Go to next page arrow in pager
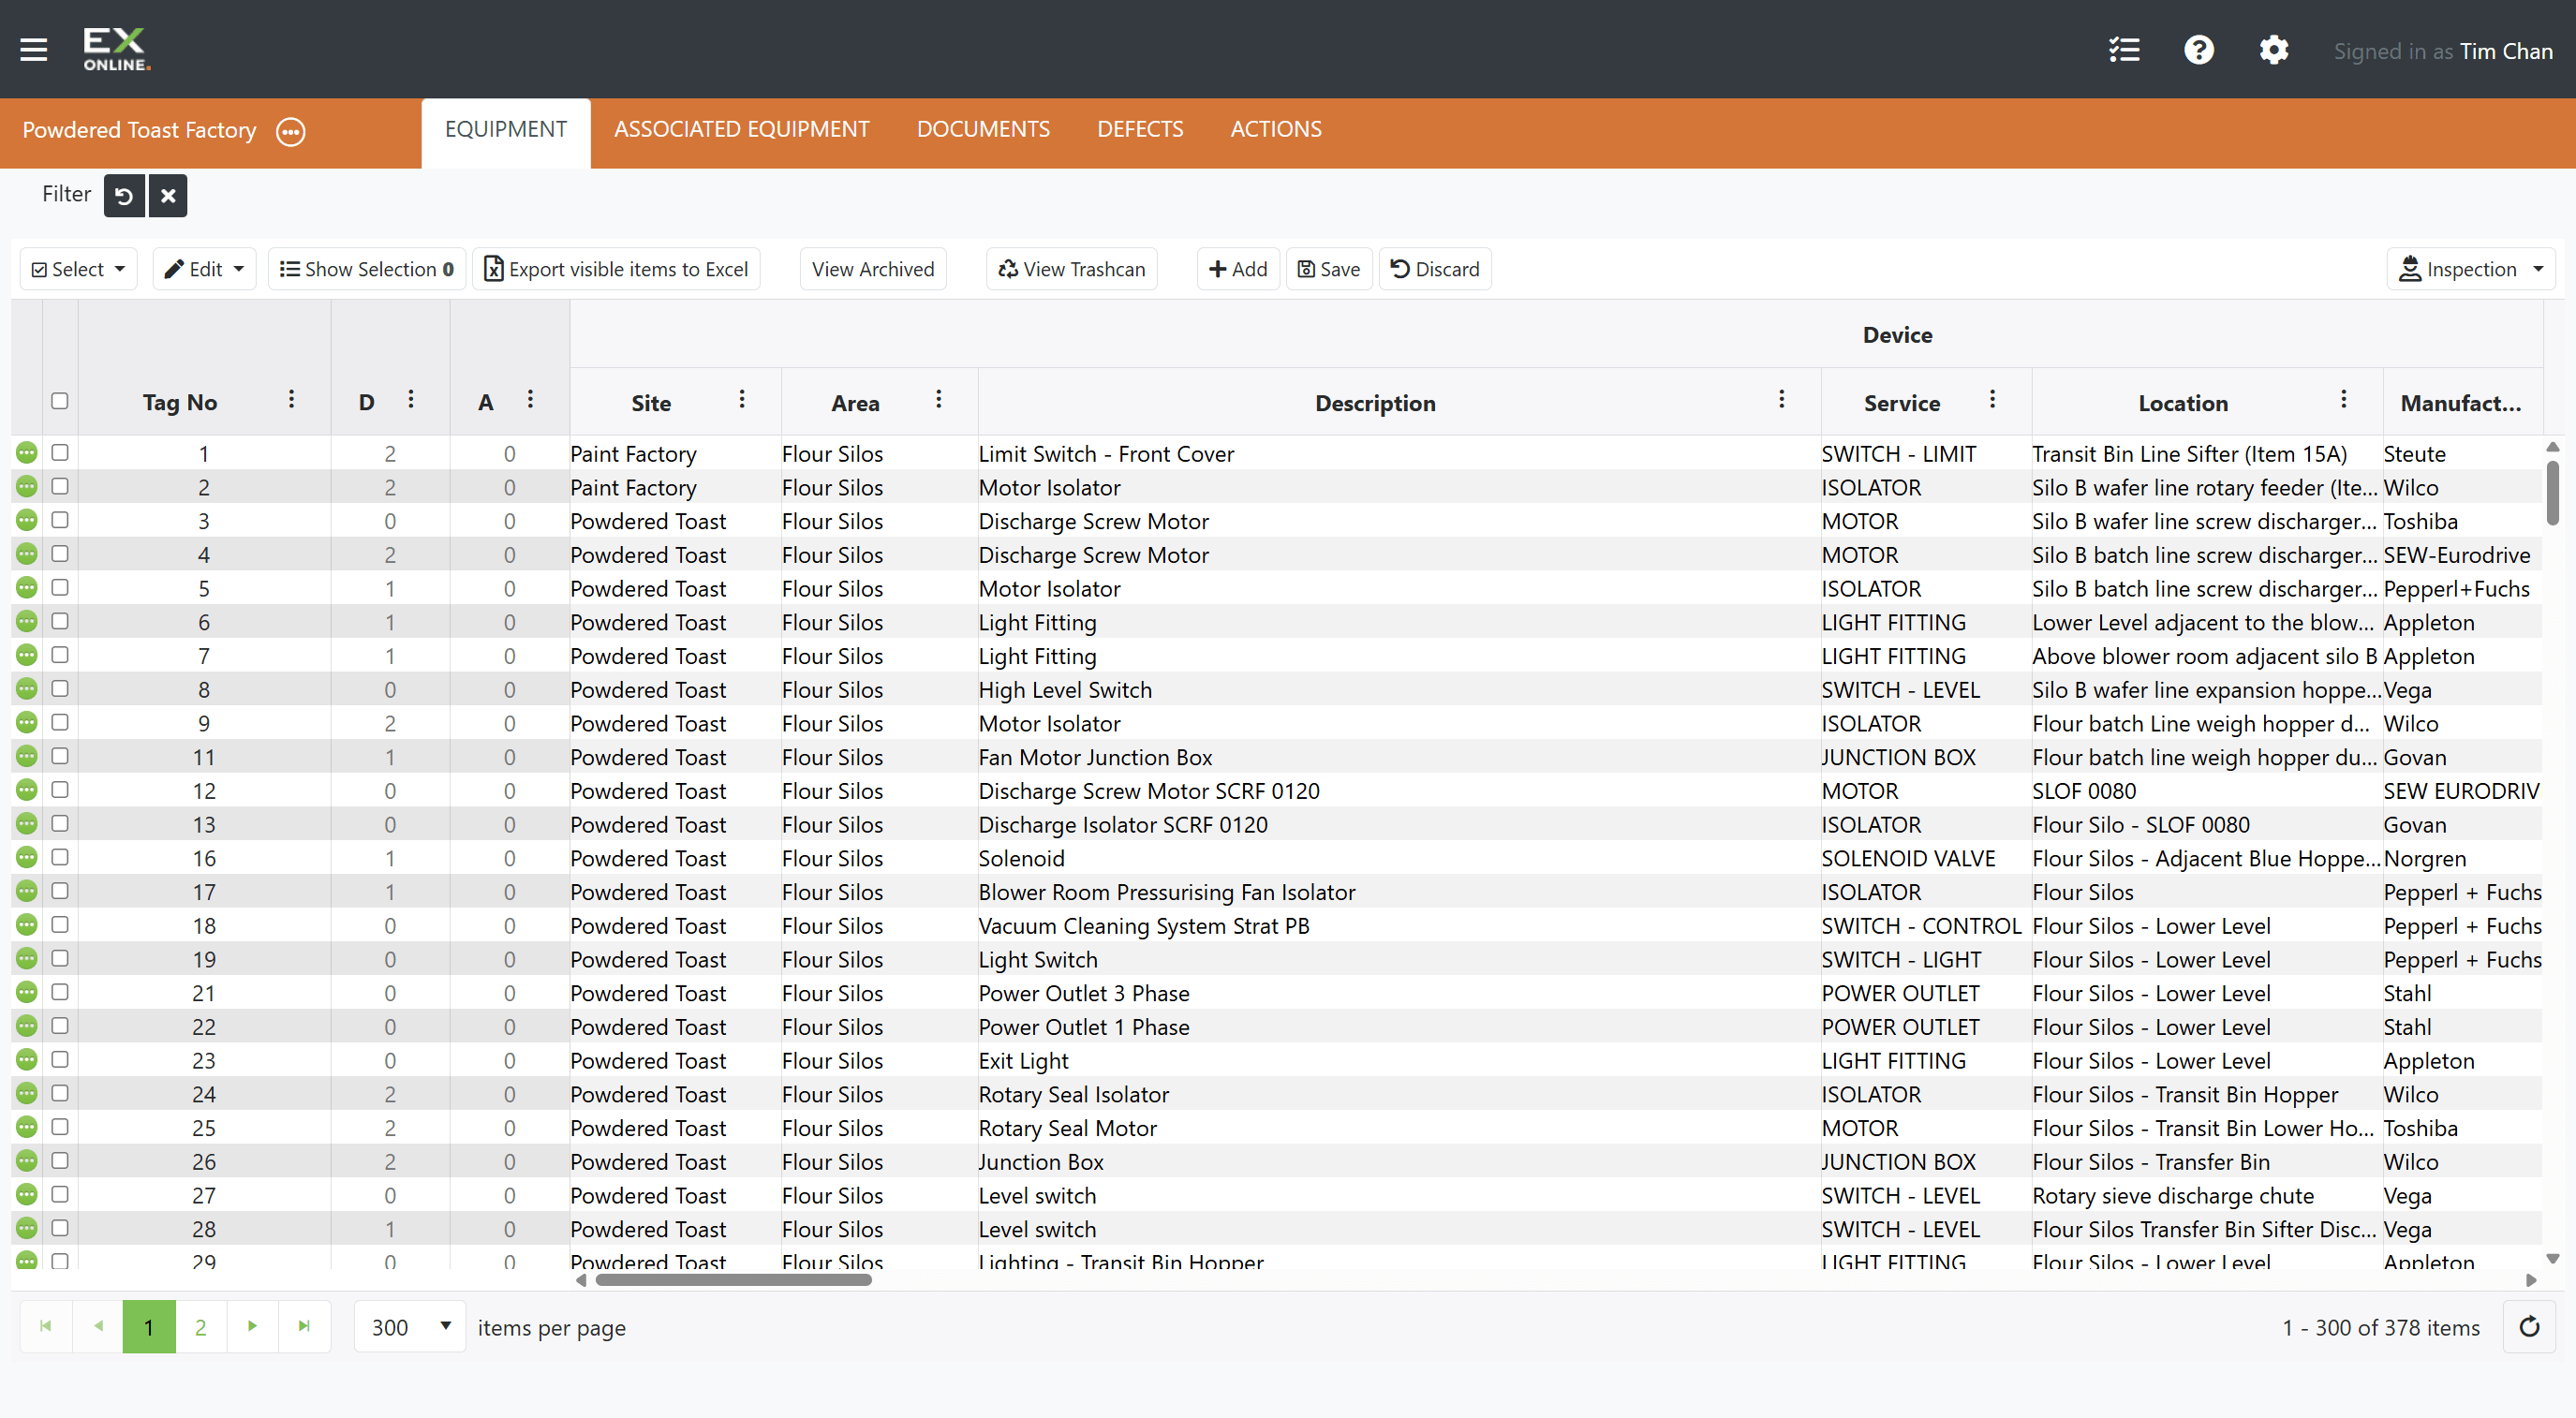Screen dimensions: 2576x1418 pyautogui.click(x=252, y=1327)
